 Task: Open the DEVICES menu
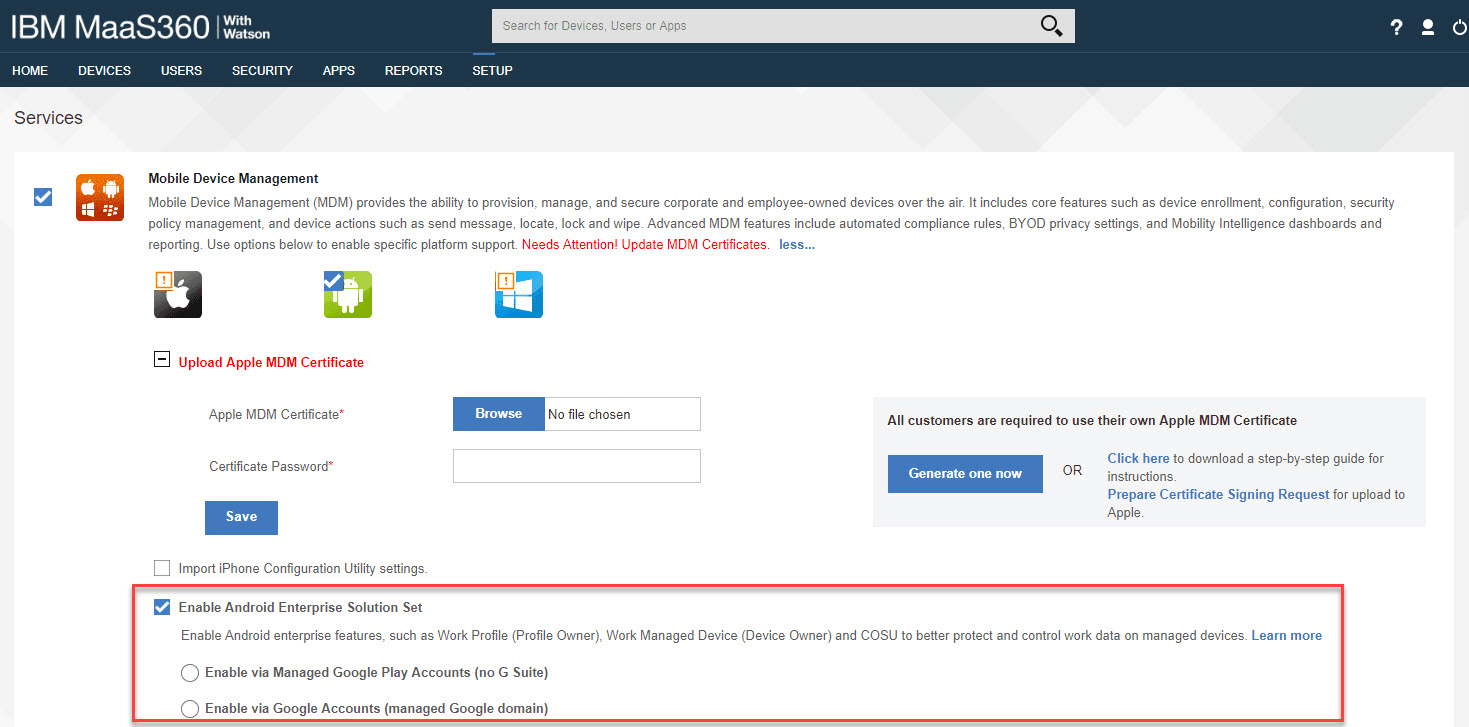pyautogui.click(x=105, y=71)
